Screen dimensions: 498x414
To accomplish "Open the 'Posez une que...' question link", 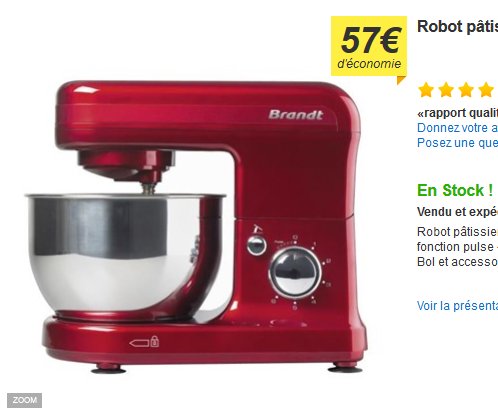I will pyautogui.click(x=457, y=143).
